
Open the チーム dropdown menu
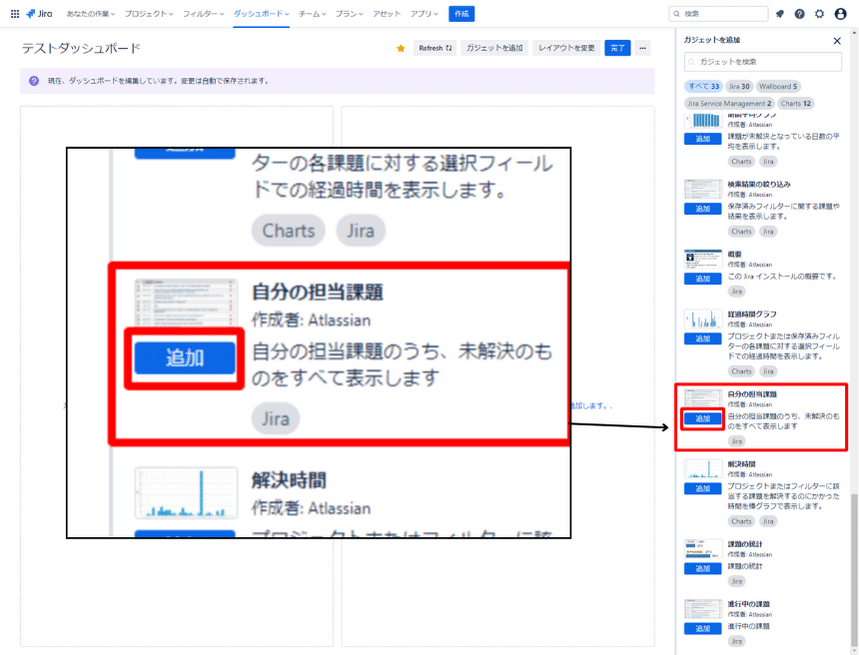[x=312, y=14]
